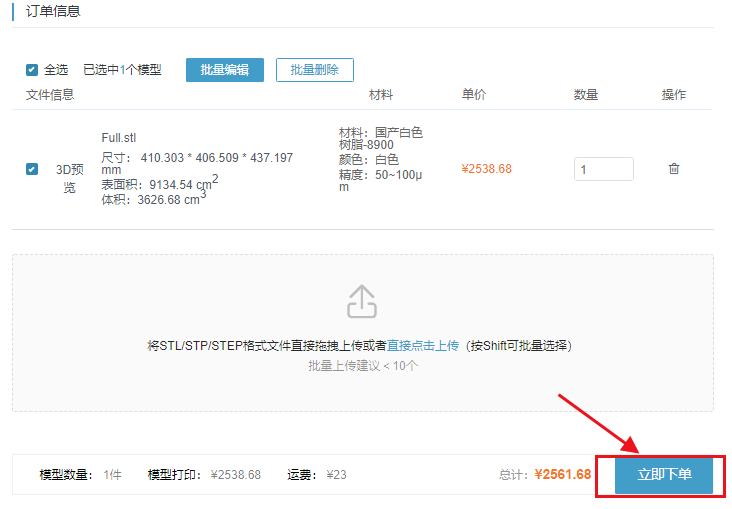
Task: Click the 表面积 9134.54 value
Action: 160,183
